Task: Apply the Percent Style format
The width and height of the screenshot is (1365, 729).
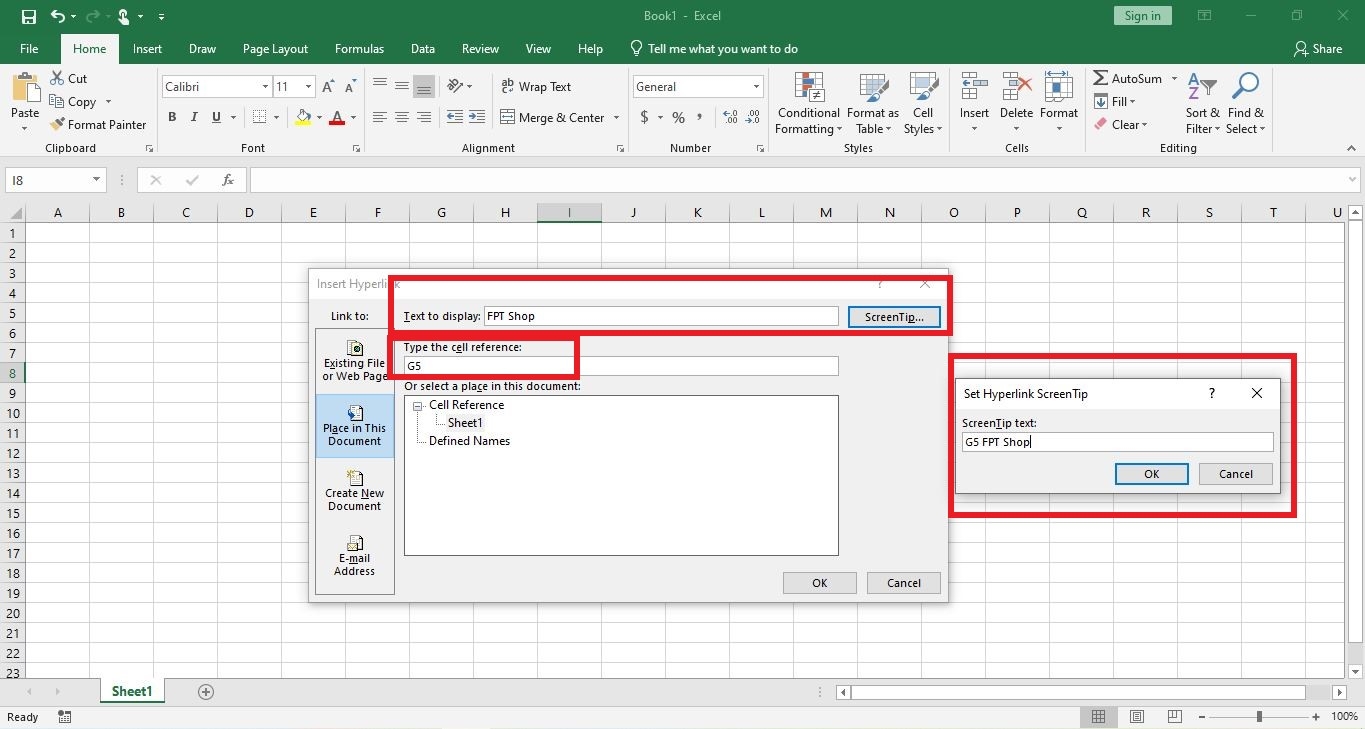Action: [678, 117]
